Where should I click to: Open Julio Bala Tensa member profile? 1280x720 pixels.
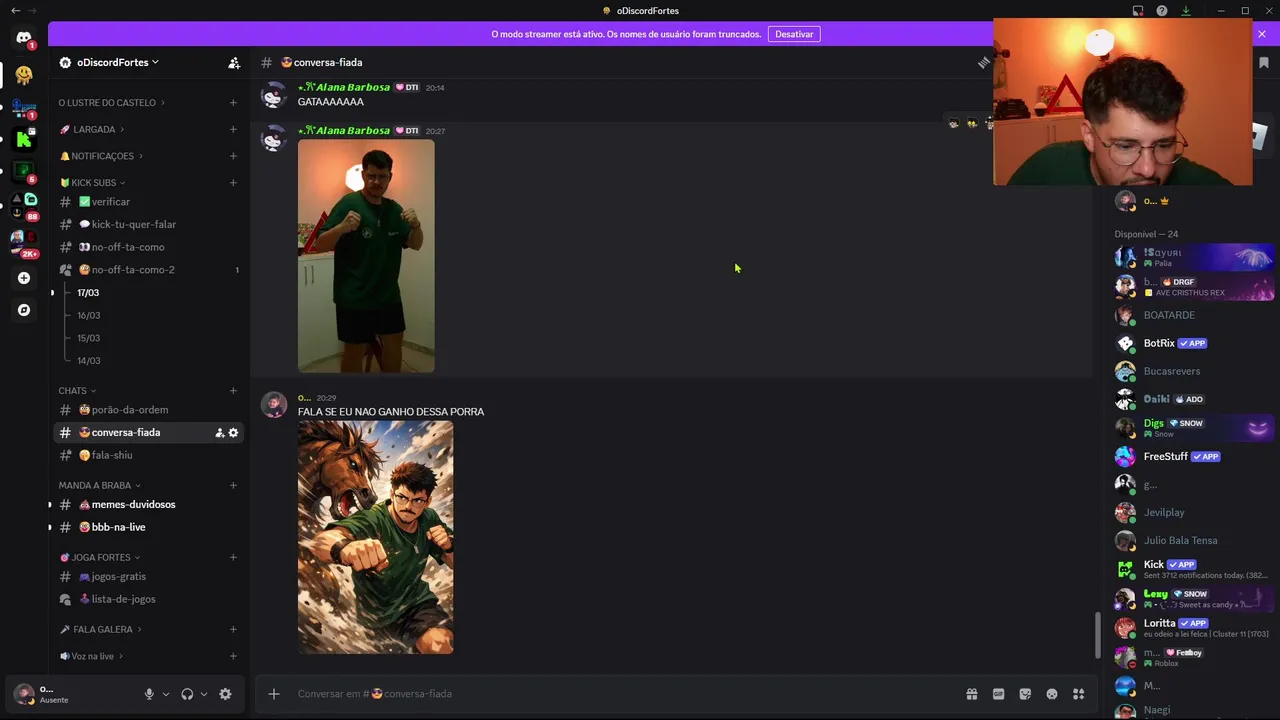point(1194,541)
